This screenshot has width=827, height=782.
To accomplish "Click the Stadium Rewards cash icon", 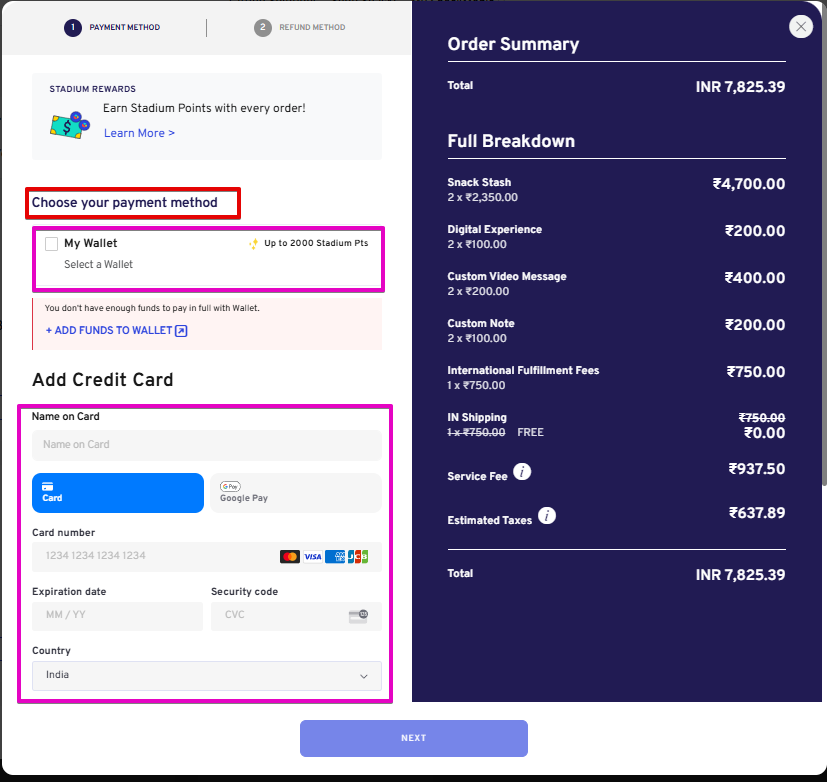I will click(70, 125).
